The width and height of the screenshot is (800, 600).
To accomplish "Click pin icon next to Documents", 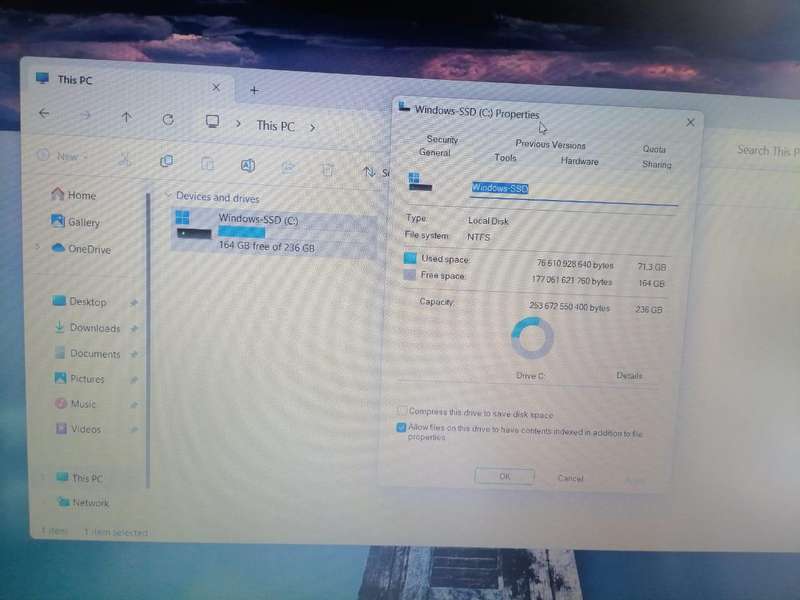I will tap(134, 355).
